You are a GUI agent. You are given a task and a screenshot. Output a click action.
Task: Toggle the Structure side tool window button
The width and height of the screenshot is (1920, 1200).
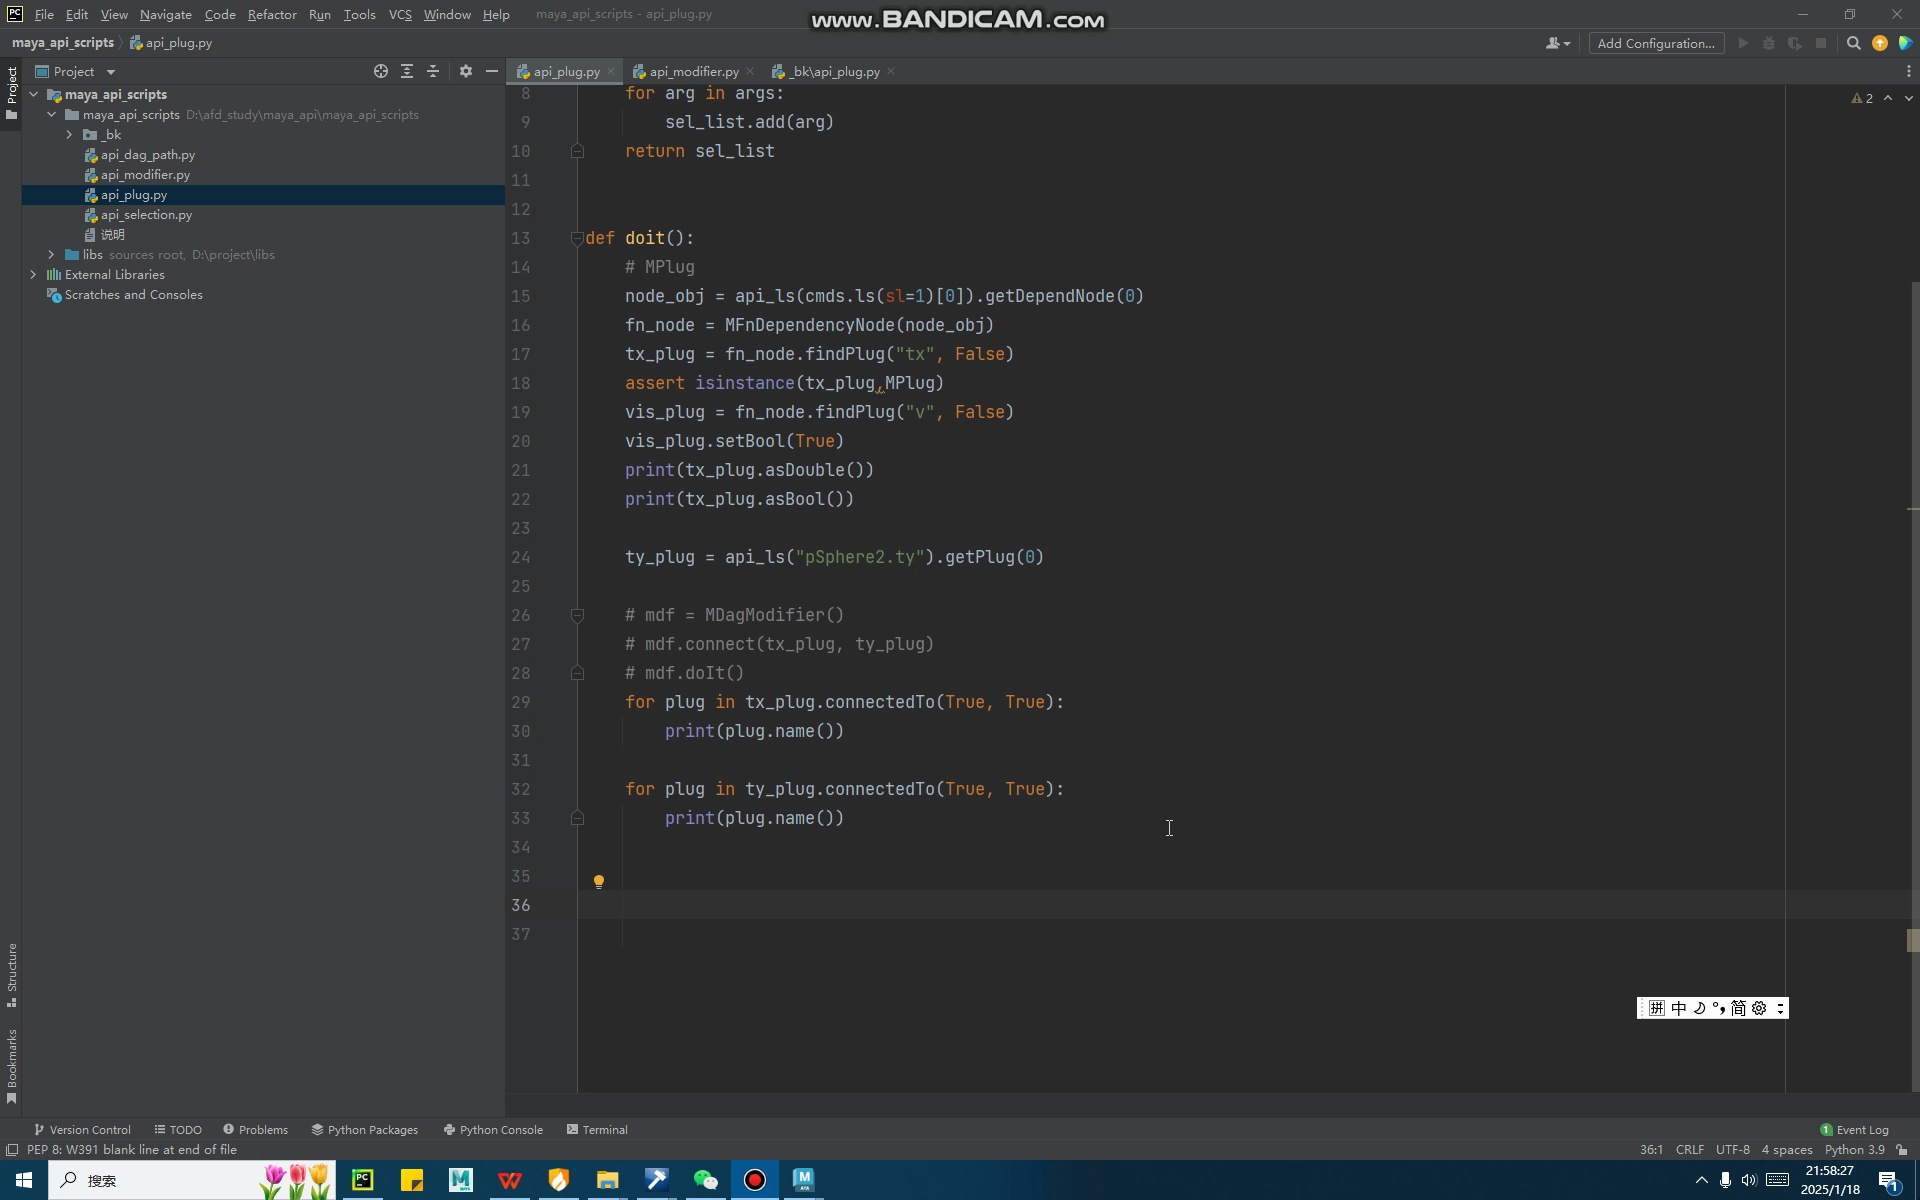(11, 975)
